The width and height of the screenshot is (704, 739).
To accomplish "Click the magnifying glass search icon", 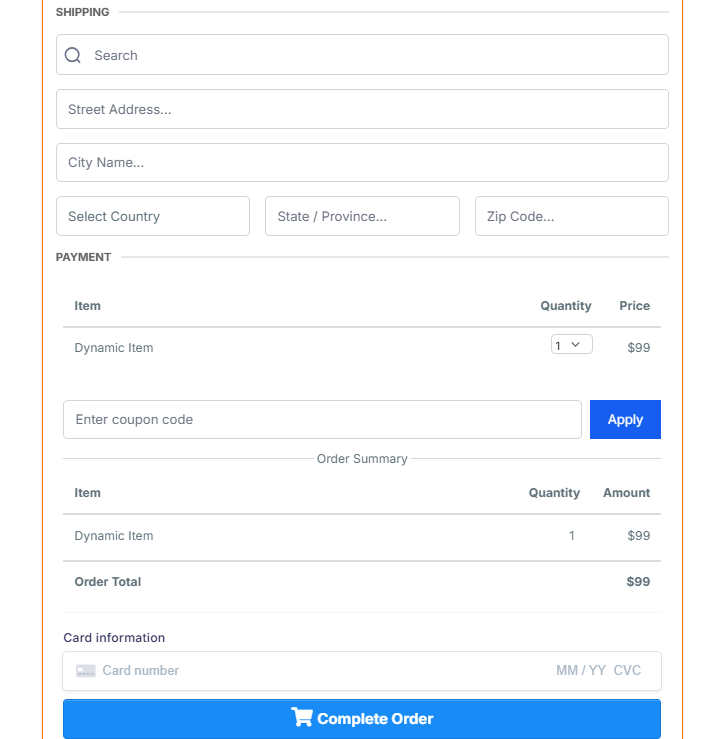I will pos(73,55).
